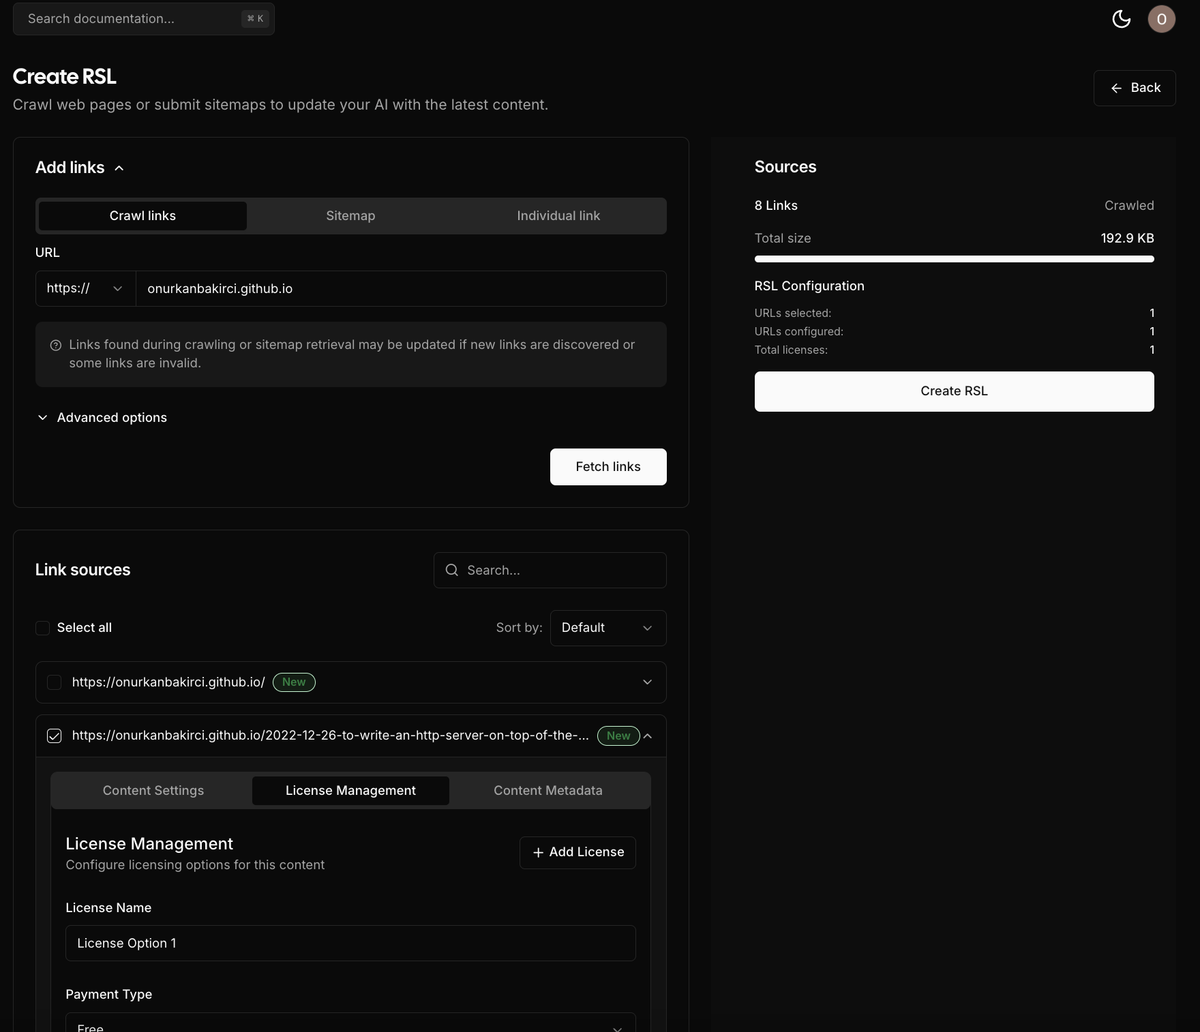The height and width of the screenshot is (1032, 1200).
Task: Check the onurkanbakirci.github.io root link
Action: click(x=54, y=682)
